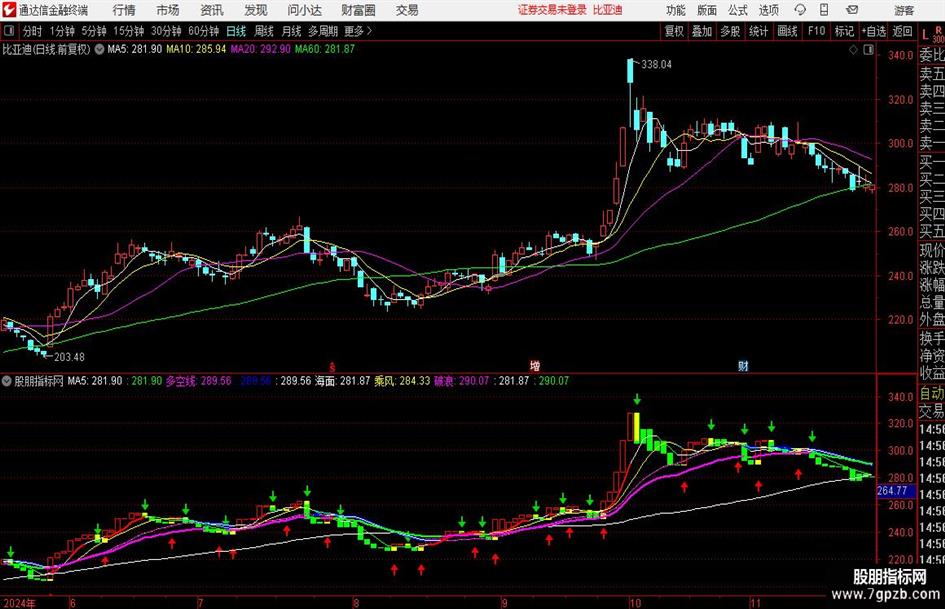Open F10 company info

pyautogui.click(x=817, y=31)
